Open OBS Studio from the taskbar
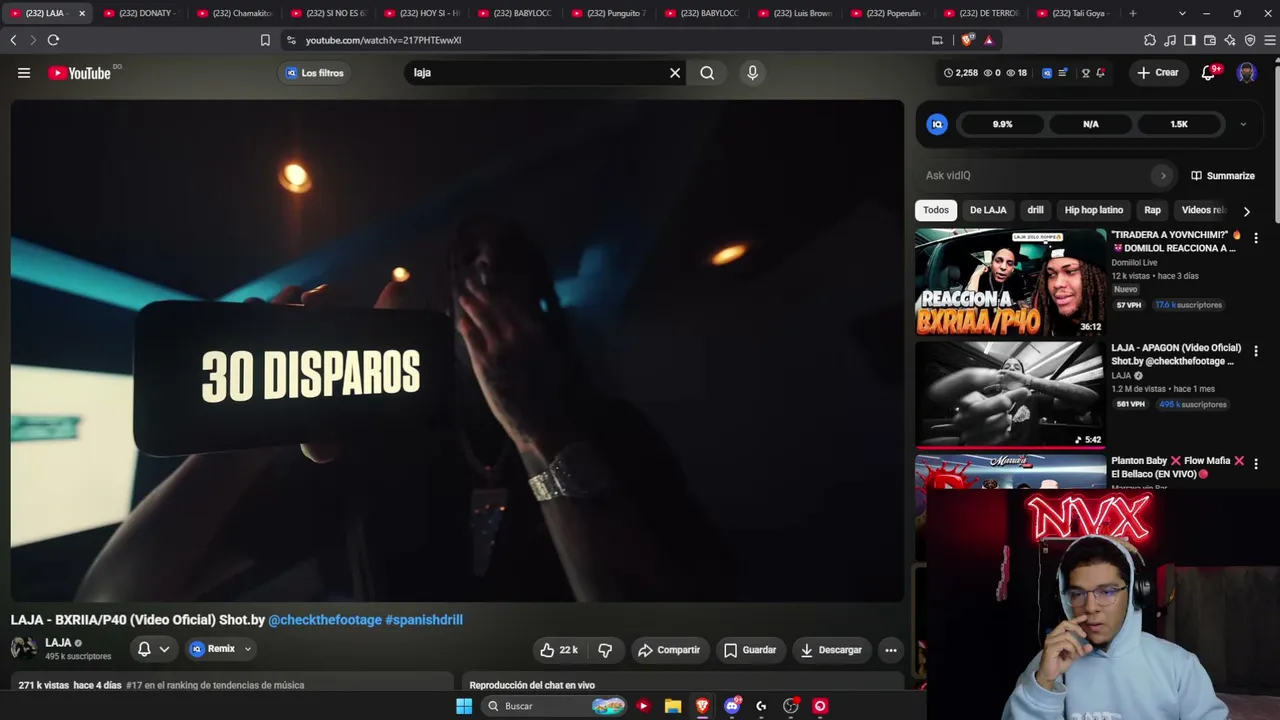This screenshot has height=720, width=1280. point(791,706)
